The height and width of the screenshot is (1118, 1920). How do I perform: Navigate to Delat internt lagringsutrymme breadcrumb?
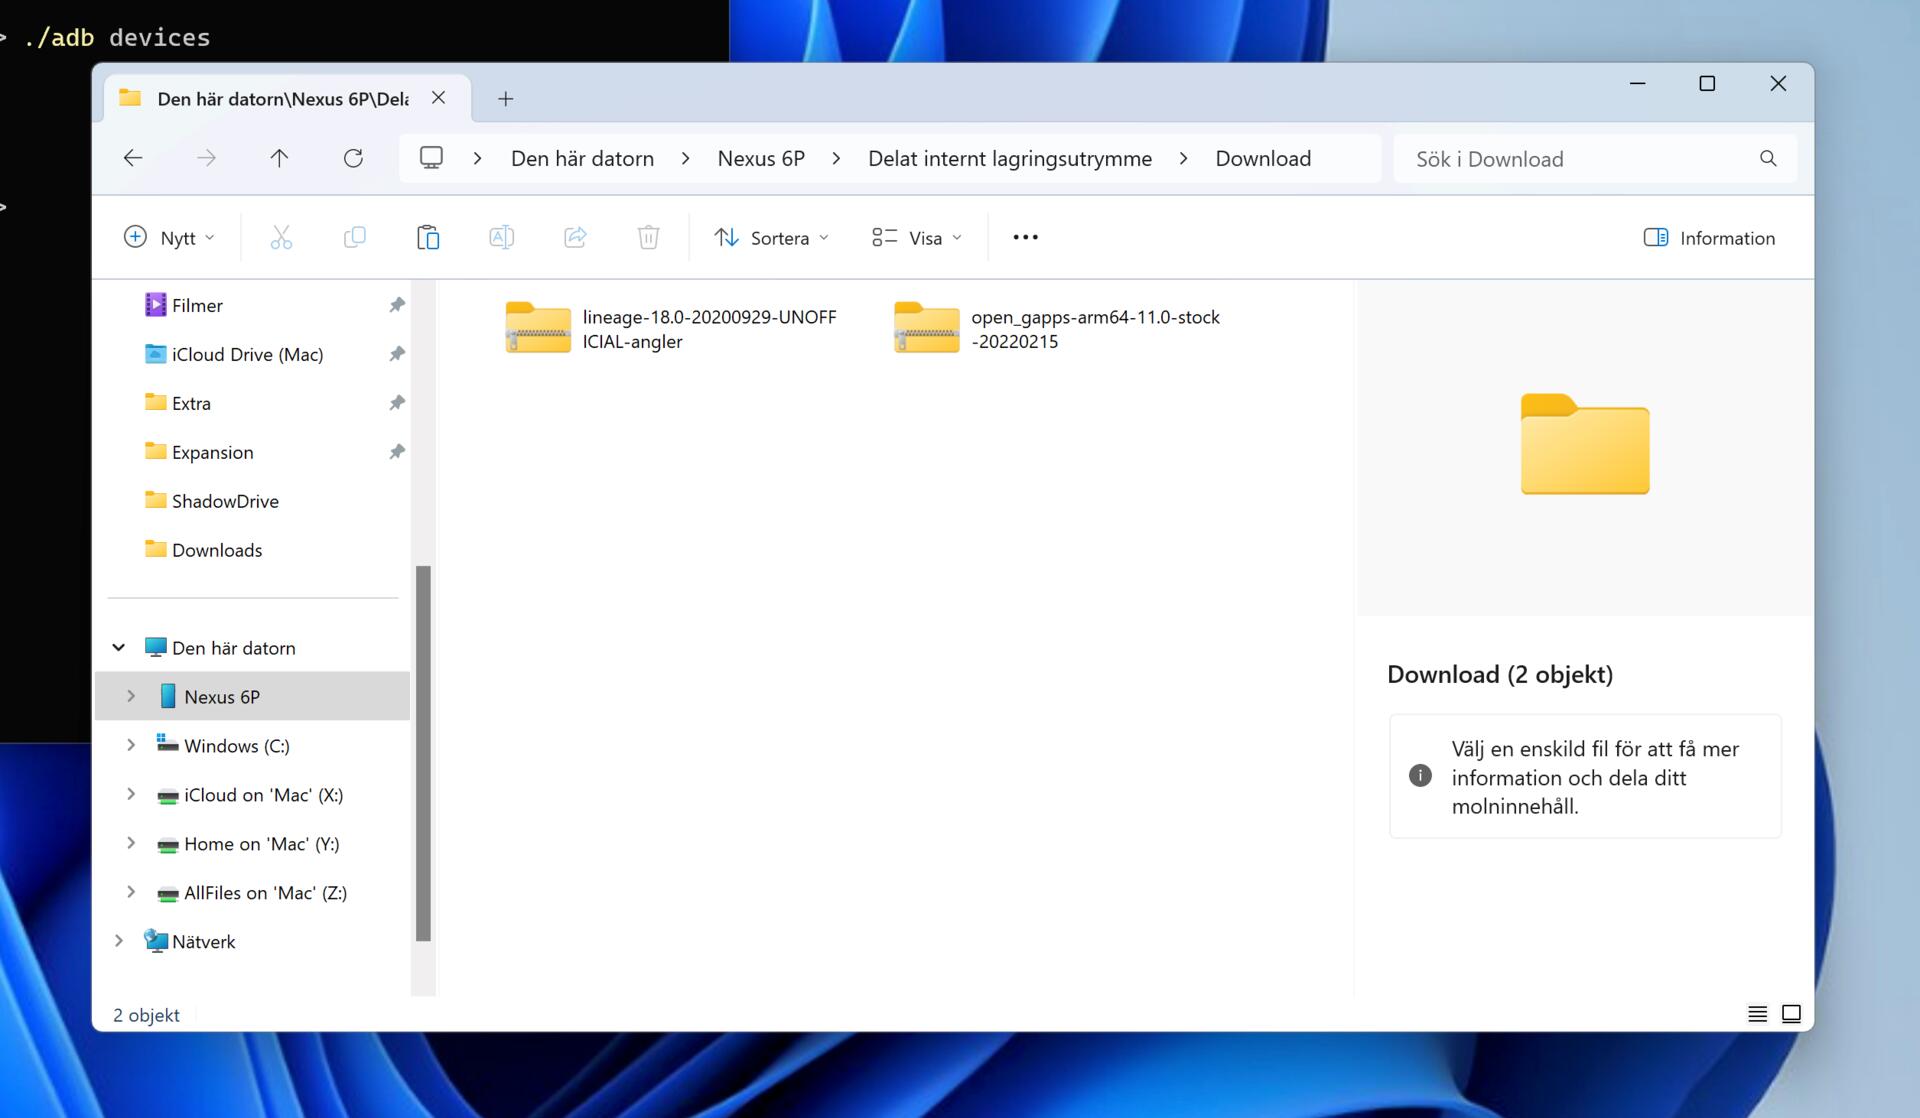coord(1009,158)
